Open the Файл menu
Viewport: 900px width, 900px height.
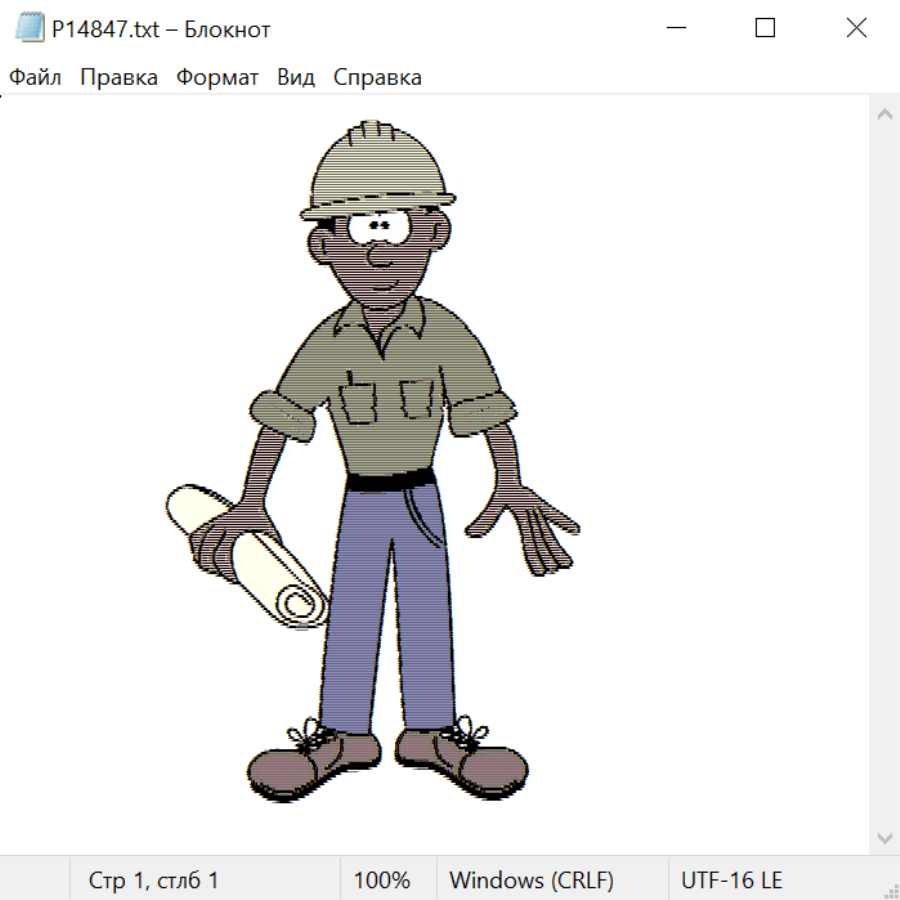(35, 78)
